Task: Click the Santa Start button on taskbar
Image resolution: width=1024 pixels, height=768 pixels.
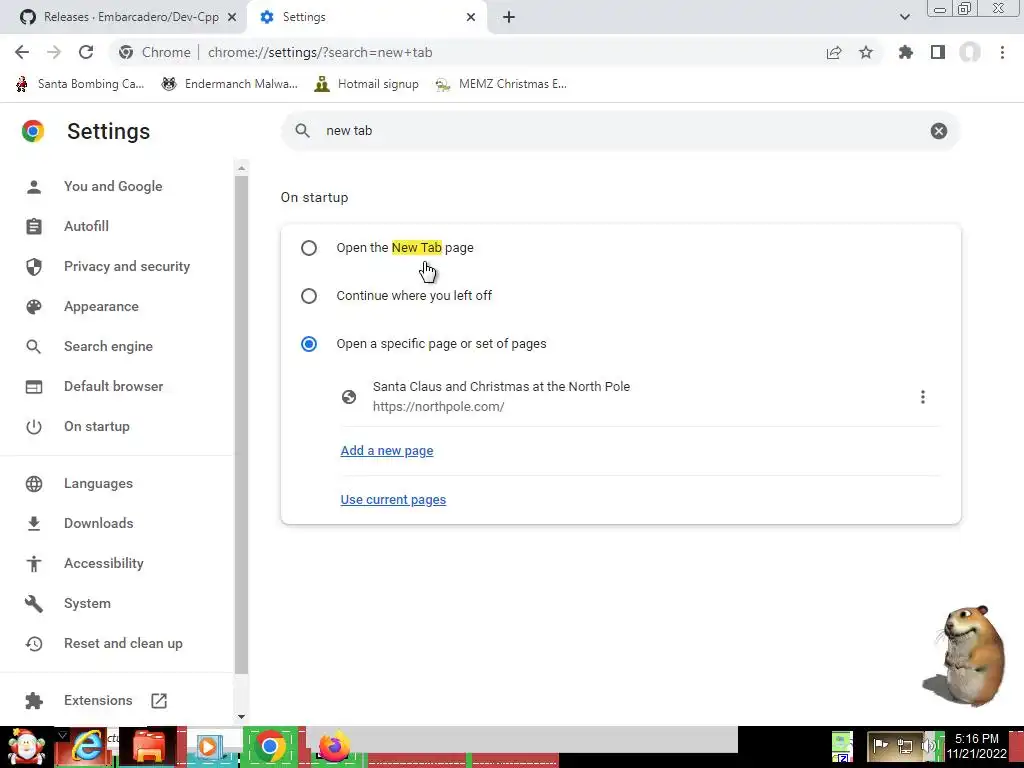Action: tap(26, 747)
